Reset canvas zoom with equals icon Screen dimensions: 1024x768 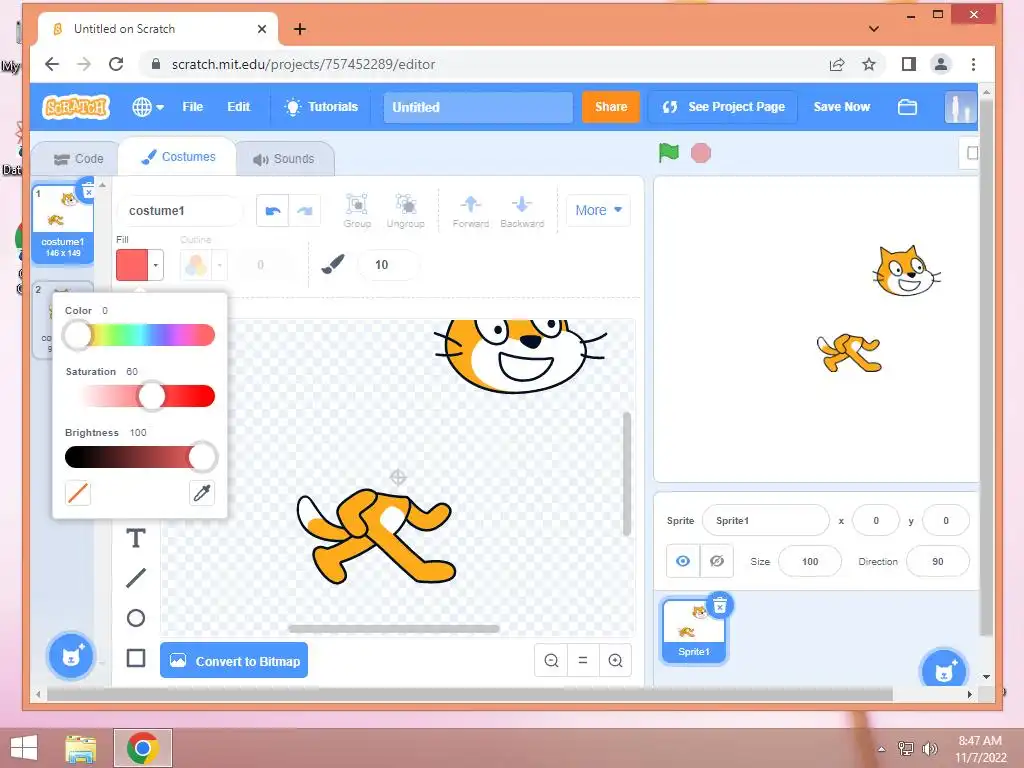(583, 661)
